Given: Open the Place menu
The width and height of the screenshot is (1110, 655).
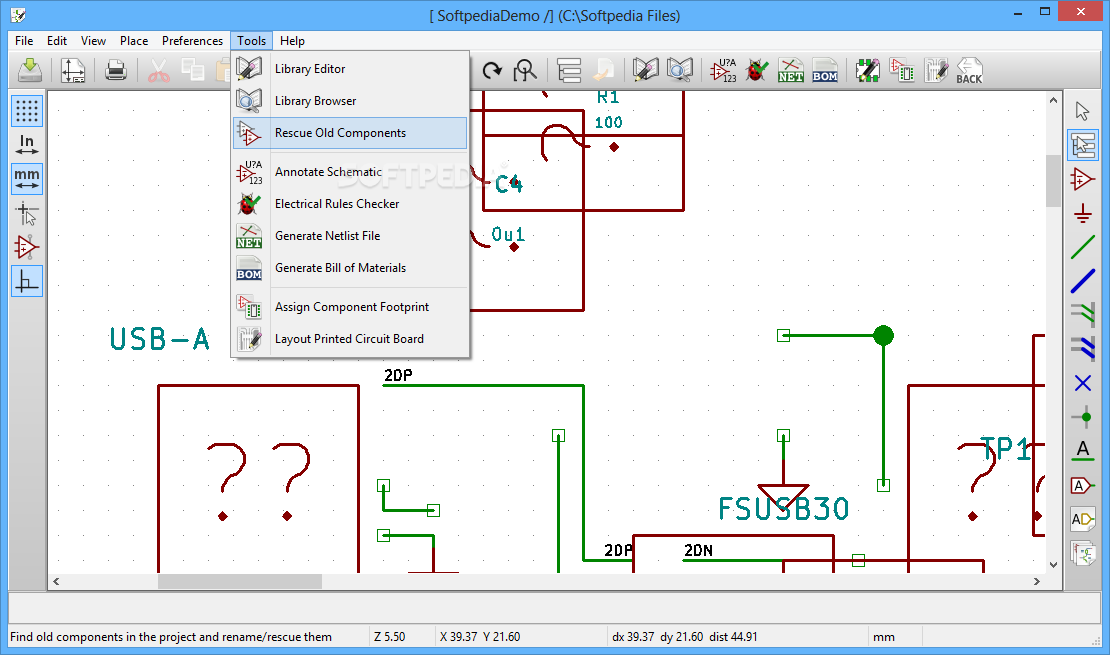Looking at the screenshot, I should coord(134,40).
